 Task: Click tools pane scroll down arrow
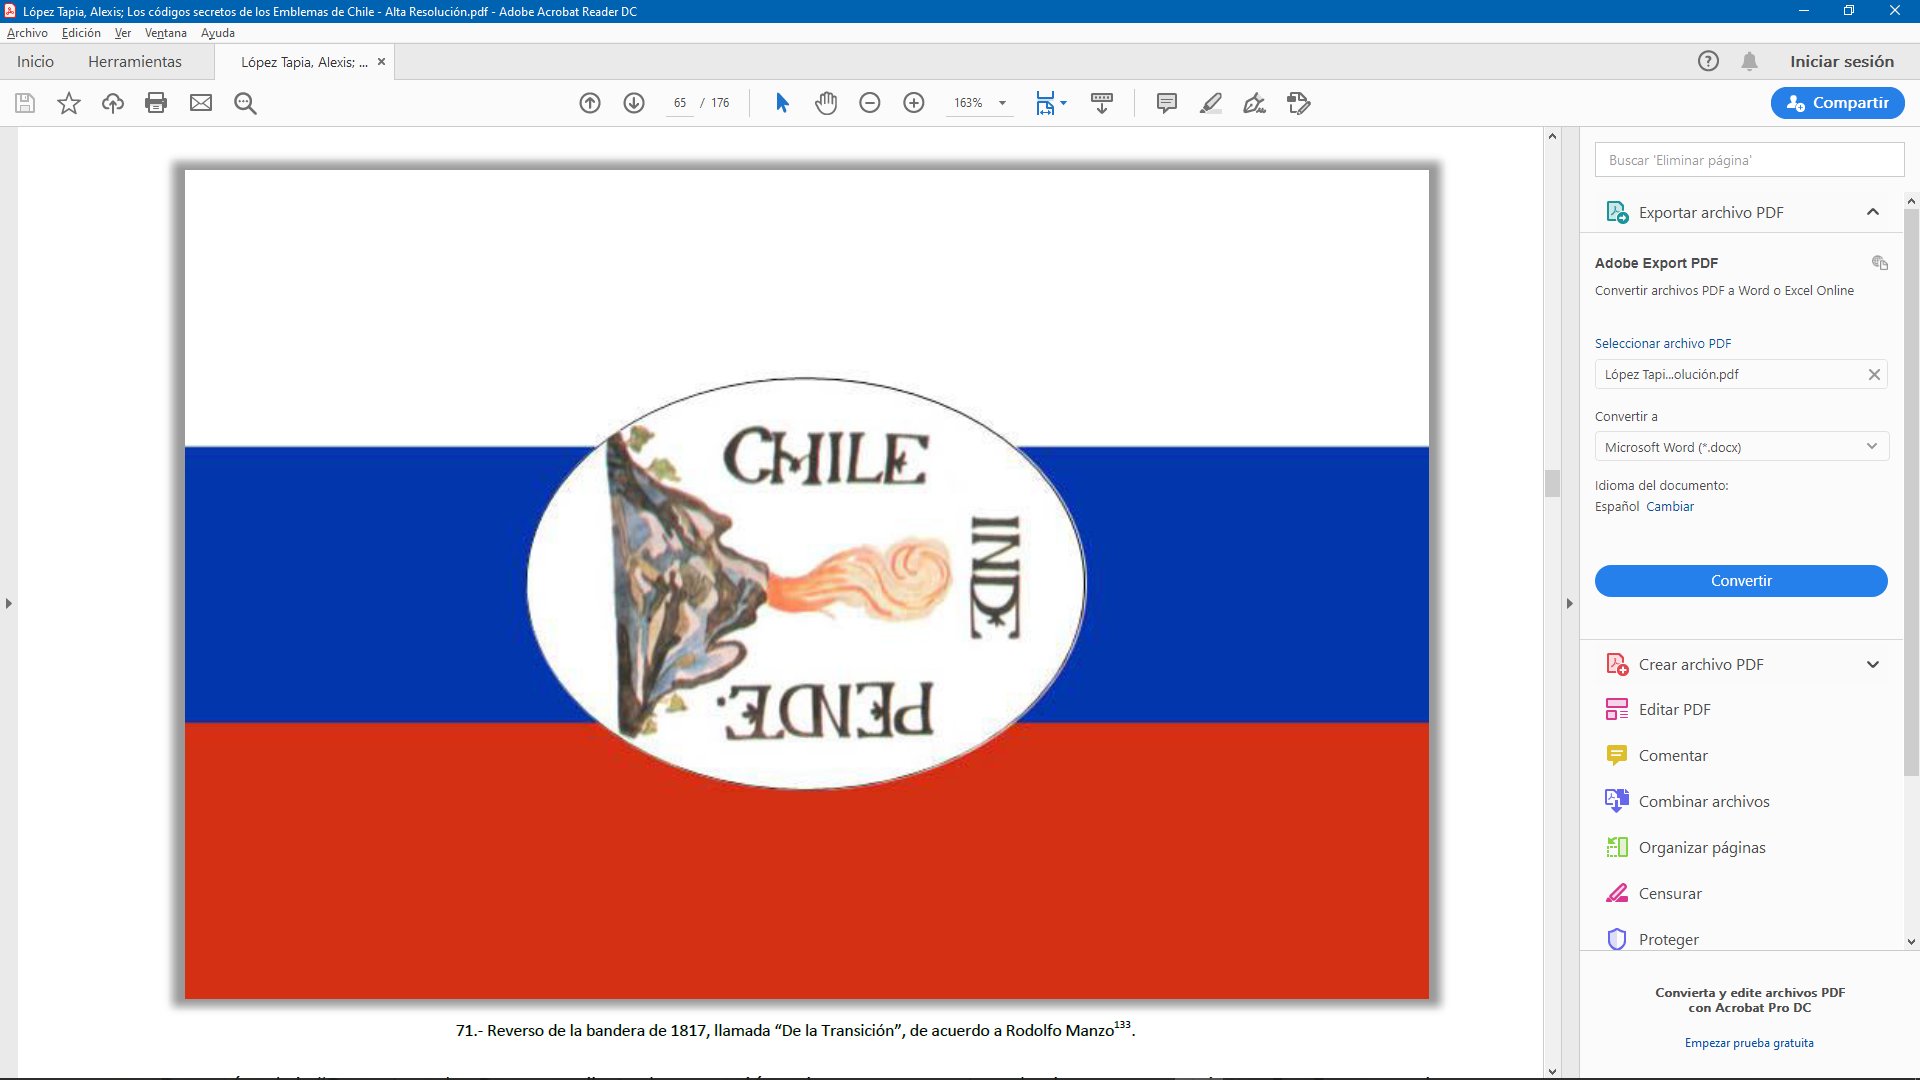pyautogui.click(x=1911, y=942)
